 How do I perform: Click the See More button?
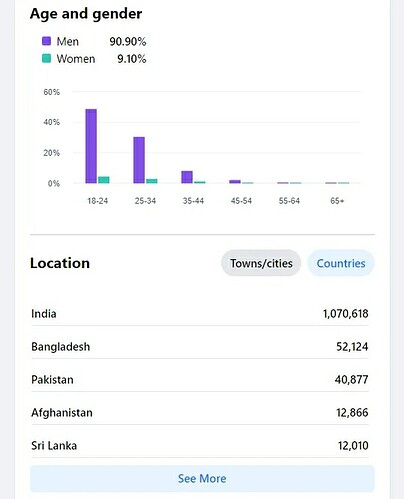click(x=202, y=478)
